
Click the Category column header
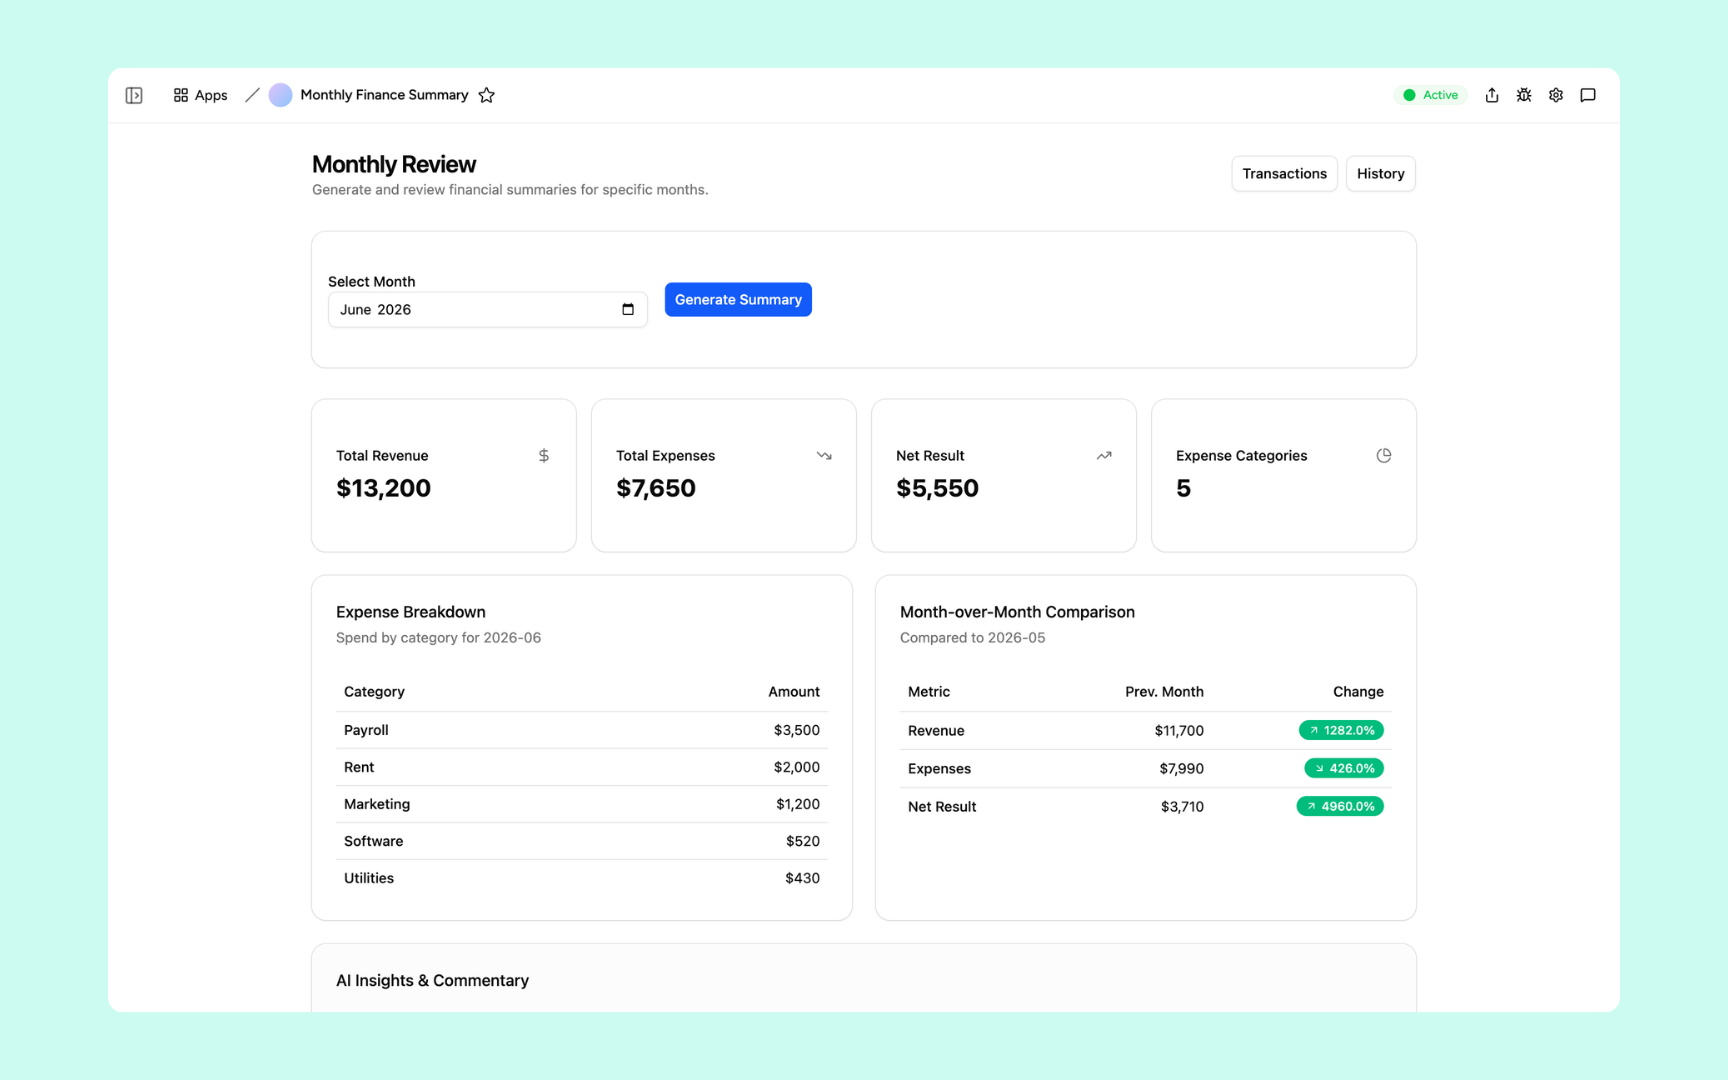click(x=374, y=692)
